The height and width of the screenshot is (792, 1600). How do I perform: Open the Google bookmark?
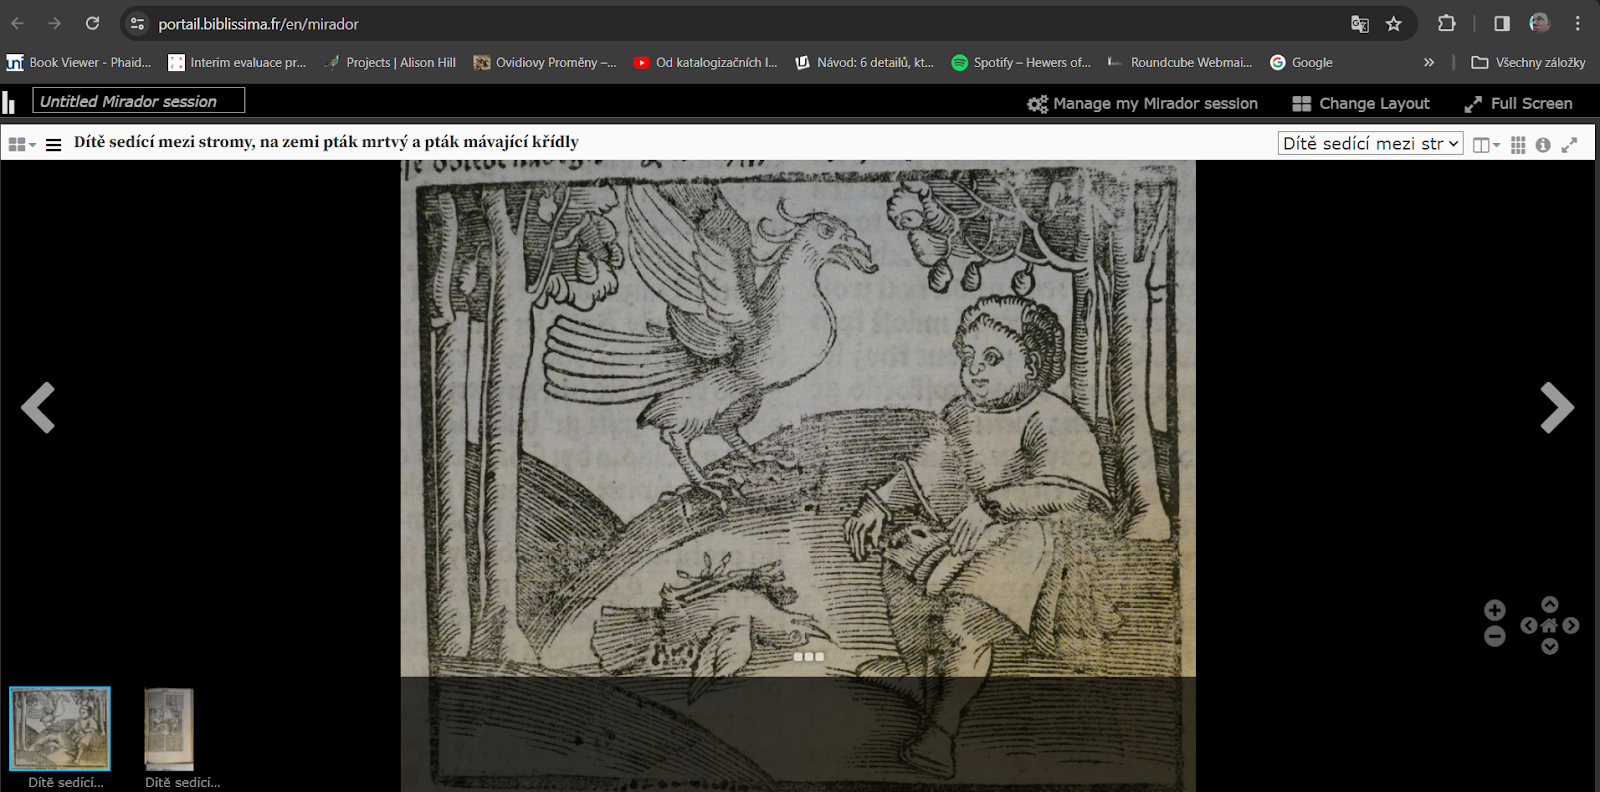(1301, 62)
